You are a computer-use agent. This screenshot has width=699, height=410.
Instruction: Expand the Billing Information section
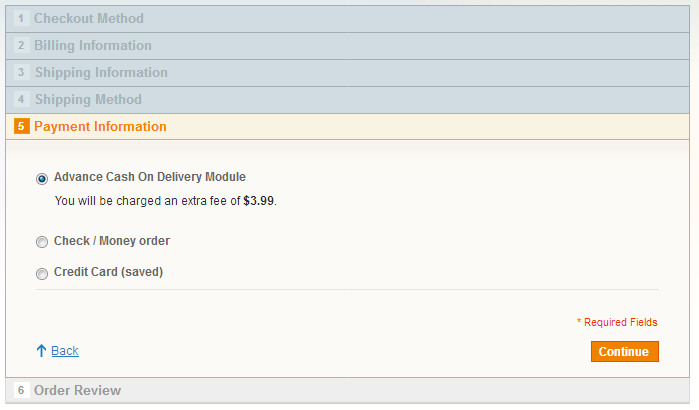click(x=93, y=46)
